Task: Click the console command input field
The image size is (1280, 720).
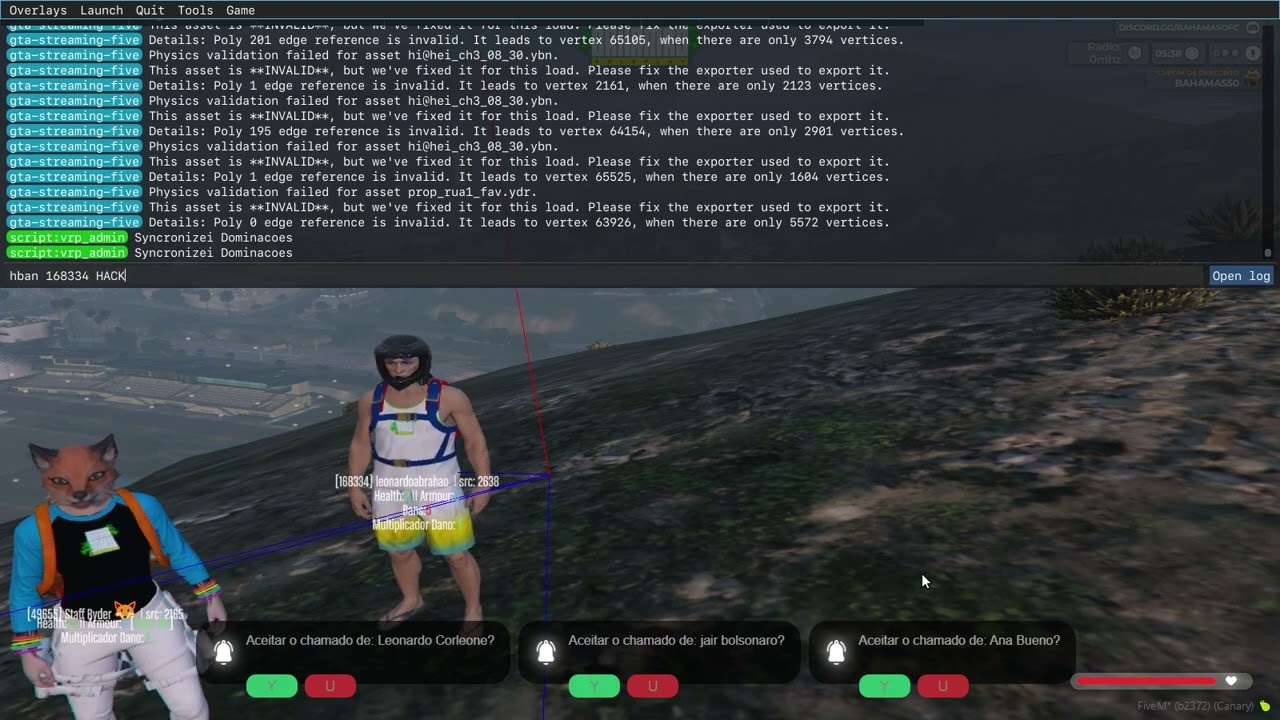Action: (603, 276)
